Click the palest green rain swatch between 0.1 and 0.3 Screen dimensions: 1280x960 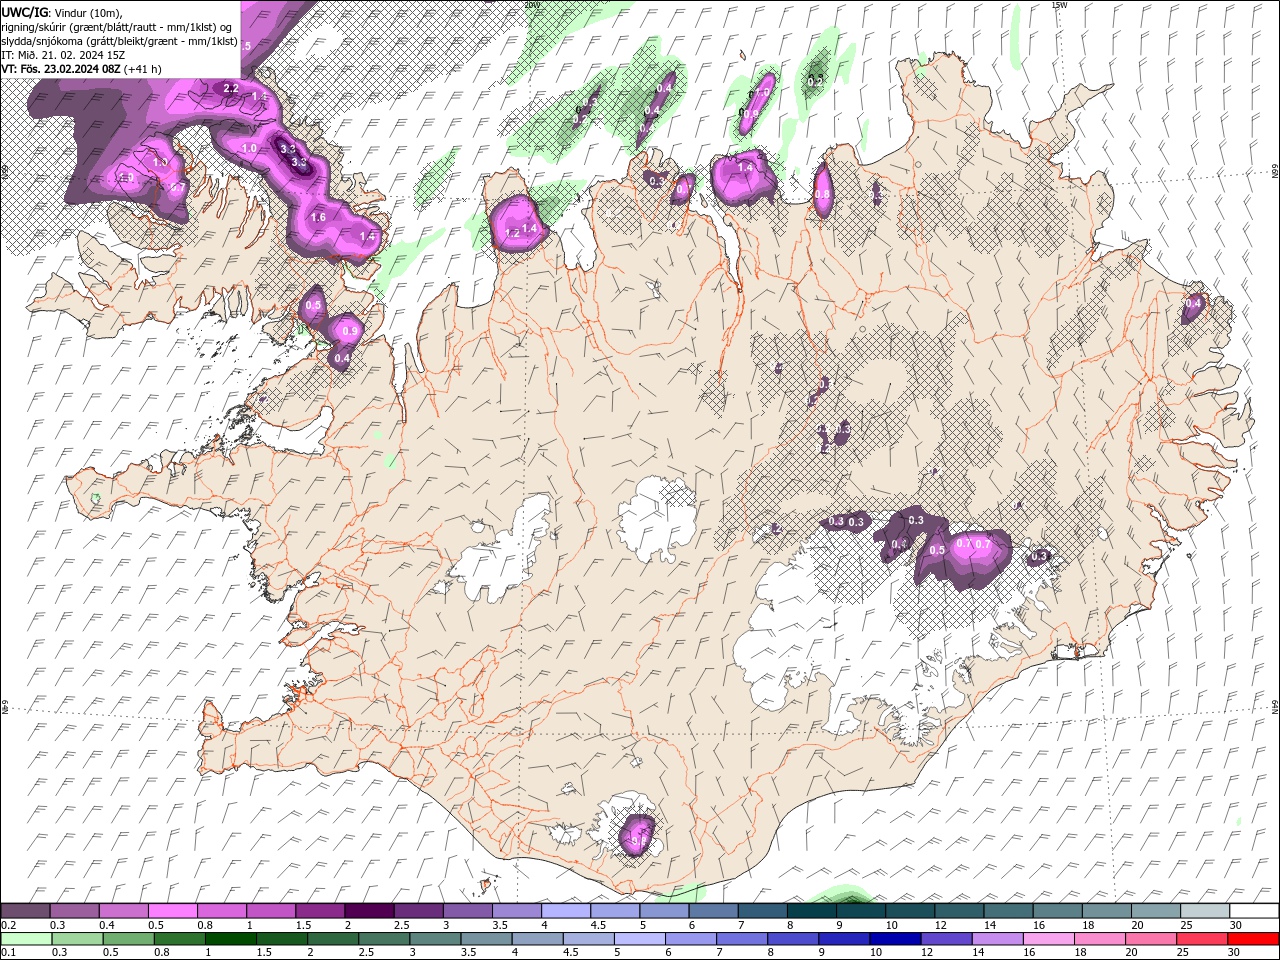click(27, 939)
